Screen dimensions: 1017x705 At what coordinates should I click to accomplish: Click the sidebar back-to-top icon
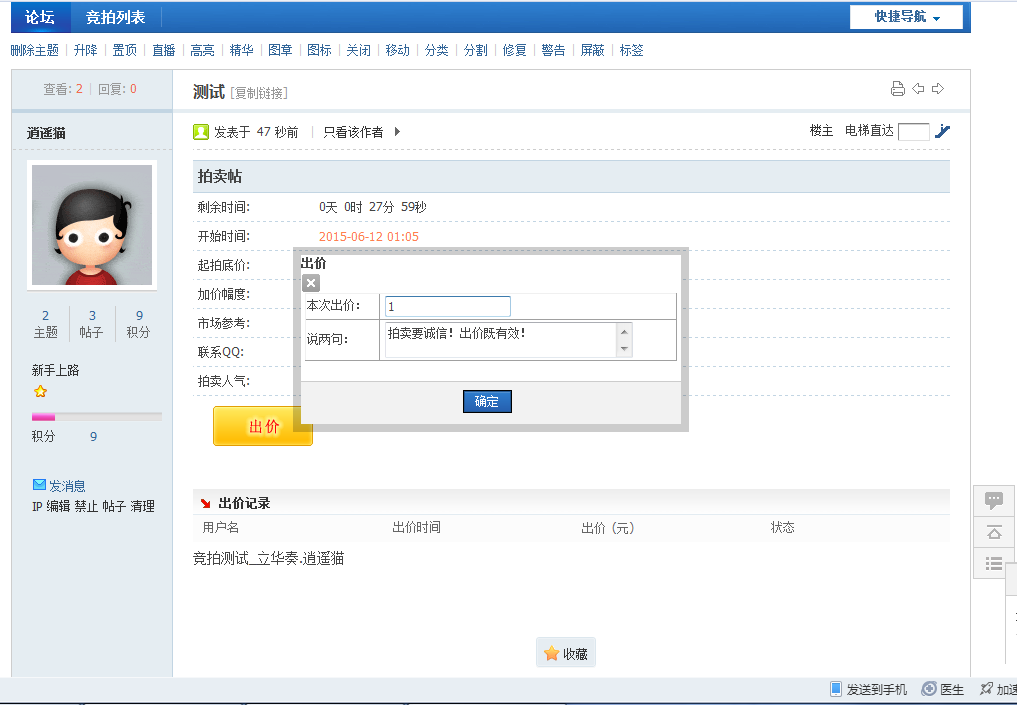pos(994,532)
